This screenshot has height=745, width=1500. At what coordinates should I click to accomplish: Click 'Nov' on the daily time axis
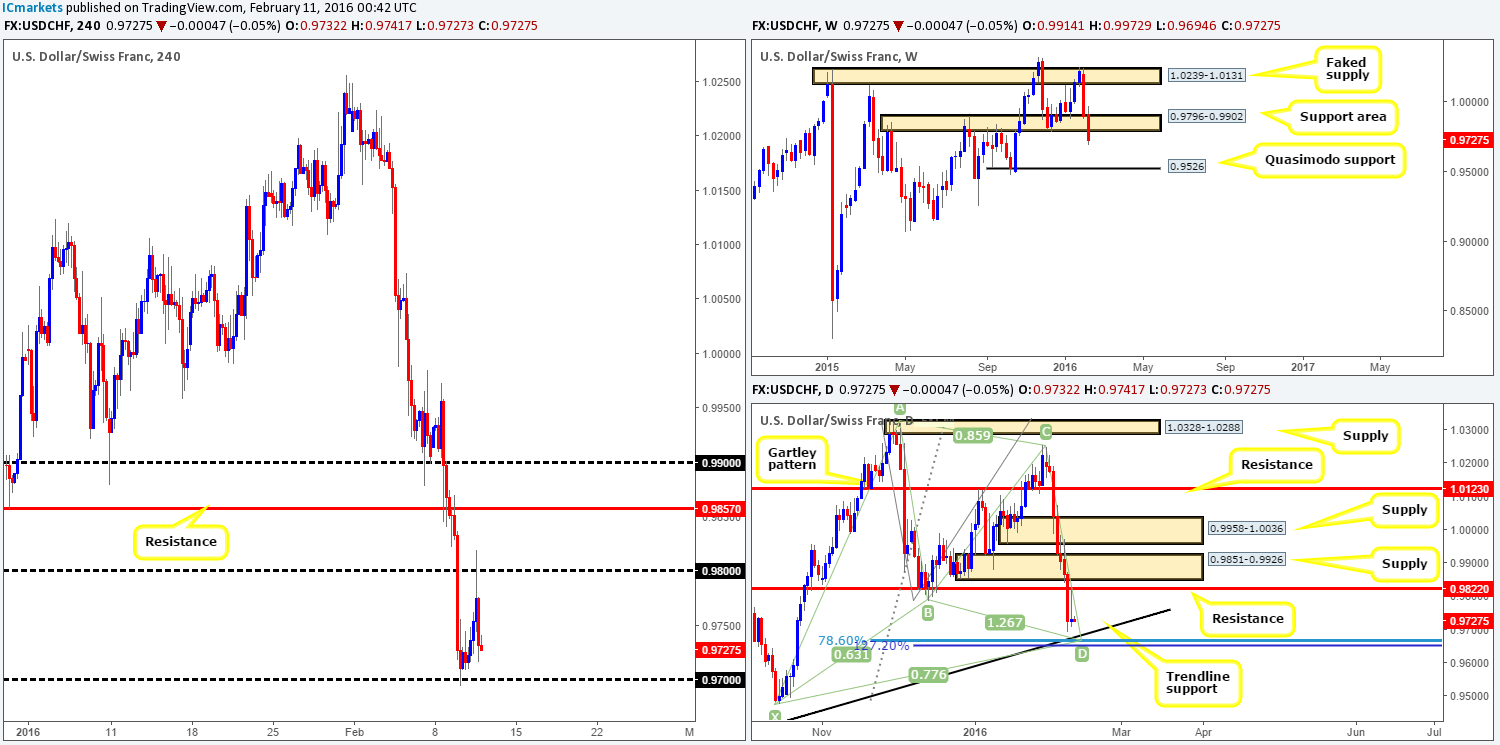point(821,730)
